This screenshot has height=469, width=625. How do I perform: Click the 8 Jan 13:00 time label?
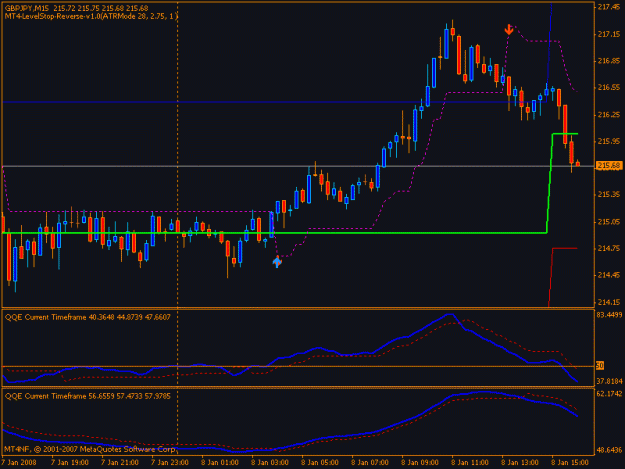pyautogui.click(x=520, y=462)
